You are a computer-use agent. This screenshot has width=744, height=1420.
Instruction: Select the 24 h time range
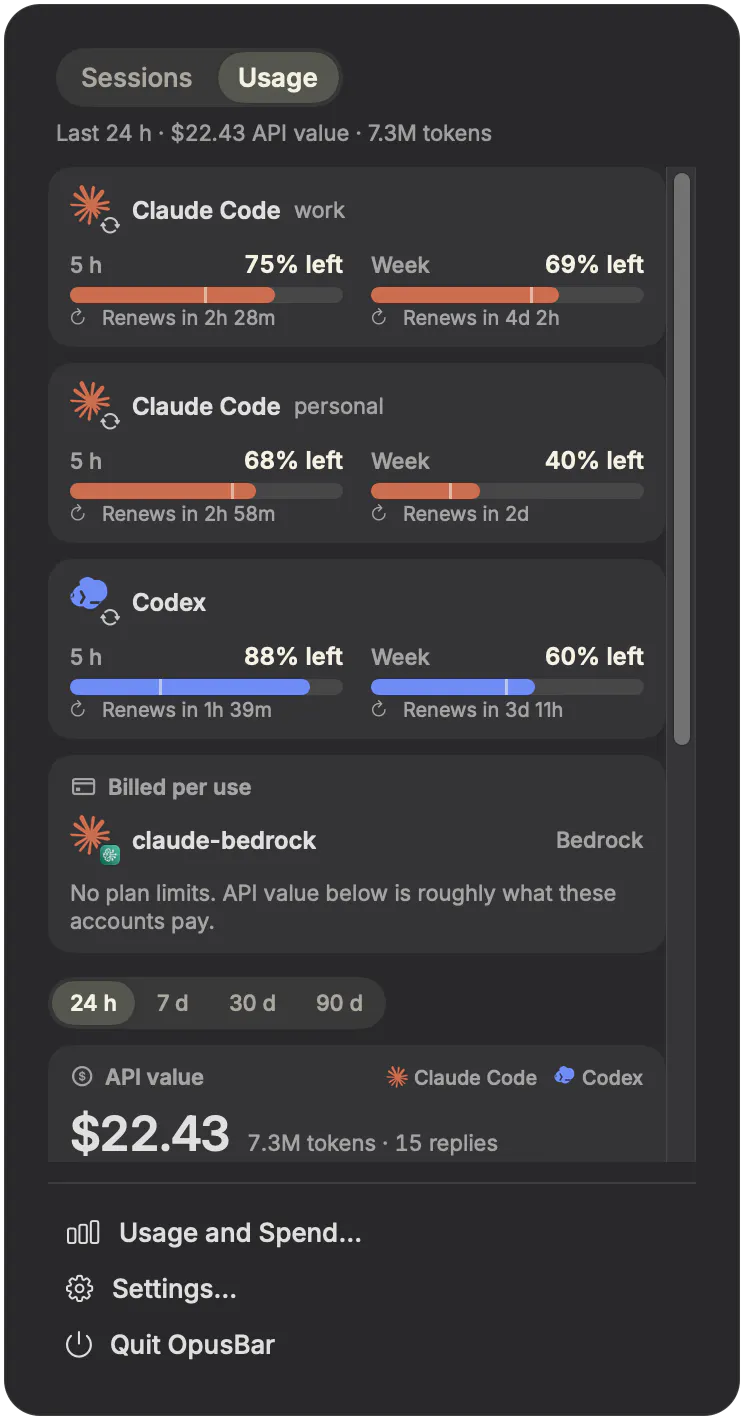click(x=94, y=1002)
